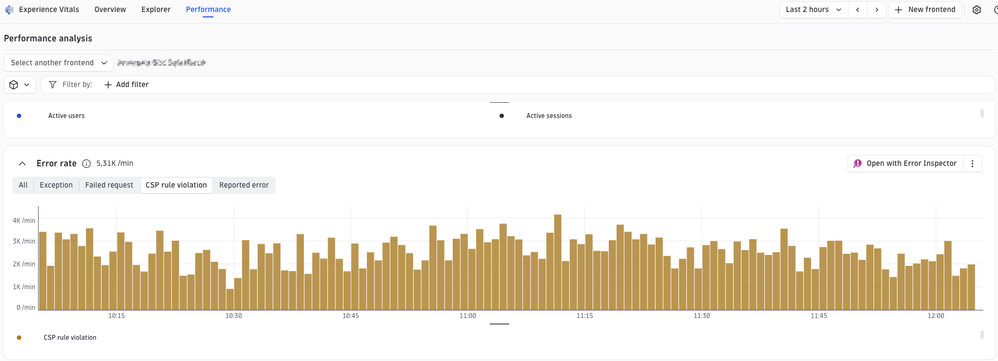Open Select another frontend dropdown
The width and height of the screenshot is (998, 361).
[x=59, y=63]
